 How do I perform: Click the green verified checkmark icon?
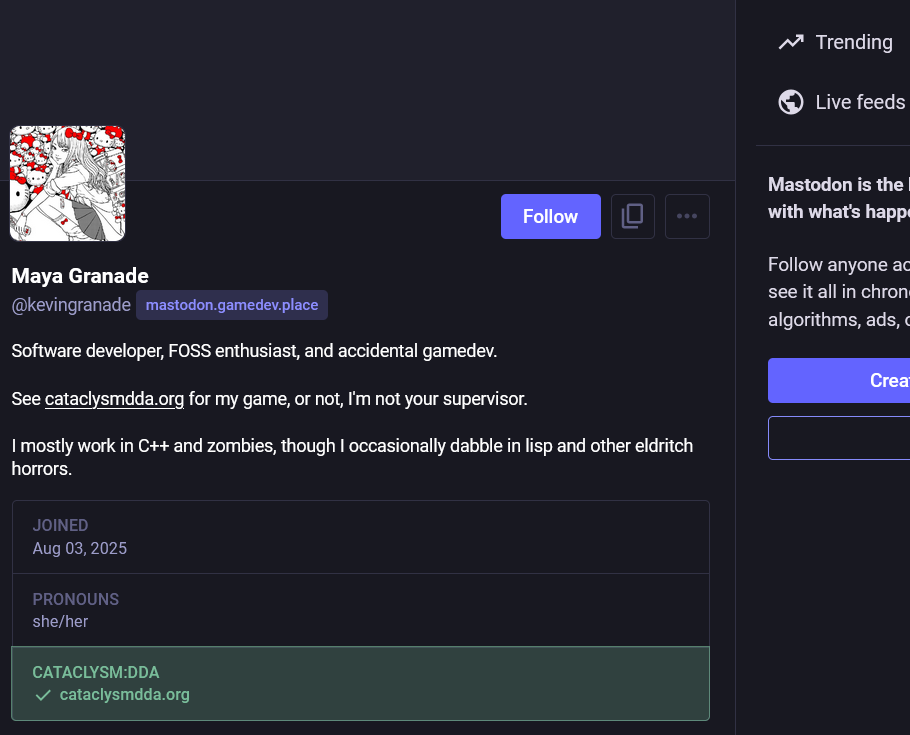pos(43,695)
